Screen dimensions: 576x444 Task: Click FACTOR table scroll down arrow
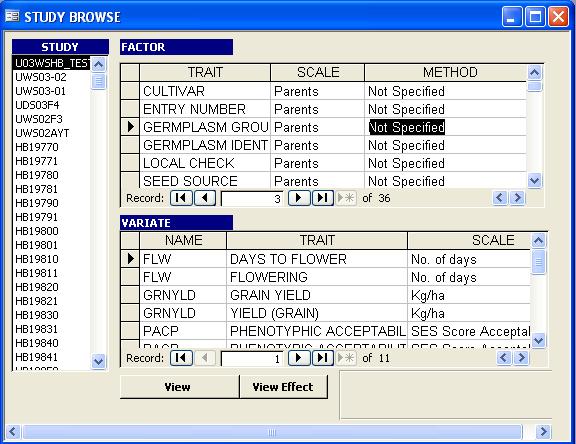534,180
